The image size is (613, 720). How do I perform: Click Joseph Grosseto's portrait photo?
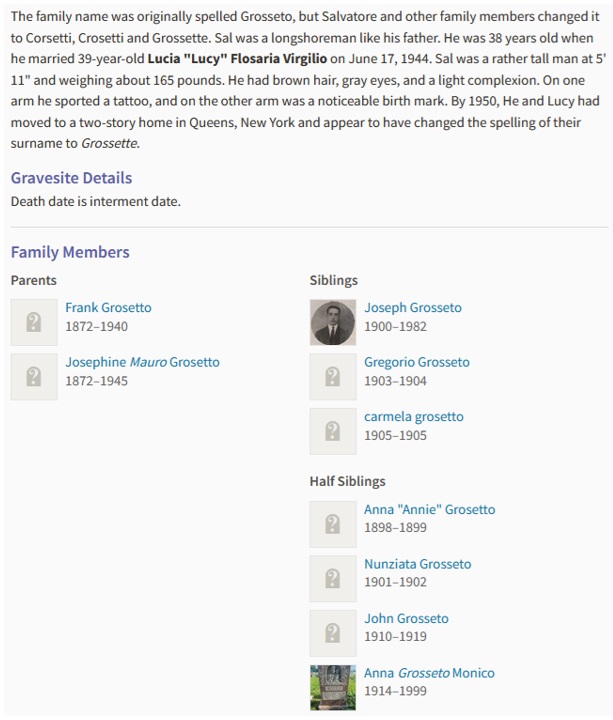pos(333,322)
